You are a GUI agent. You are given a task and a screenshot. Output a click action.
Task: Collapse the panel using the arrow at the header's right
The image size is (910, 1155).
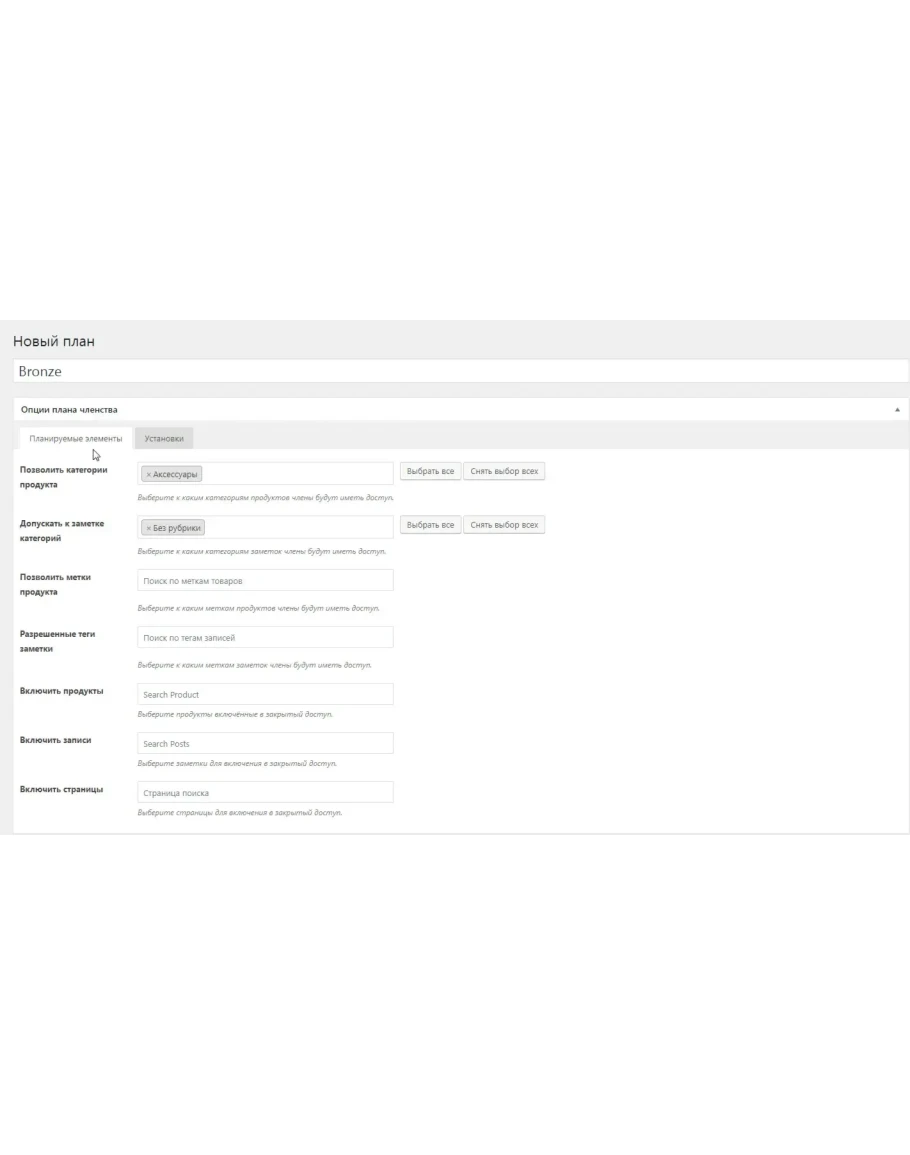[896, 410]
